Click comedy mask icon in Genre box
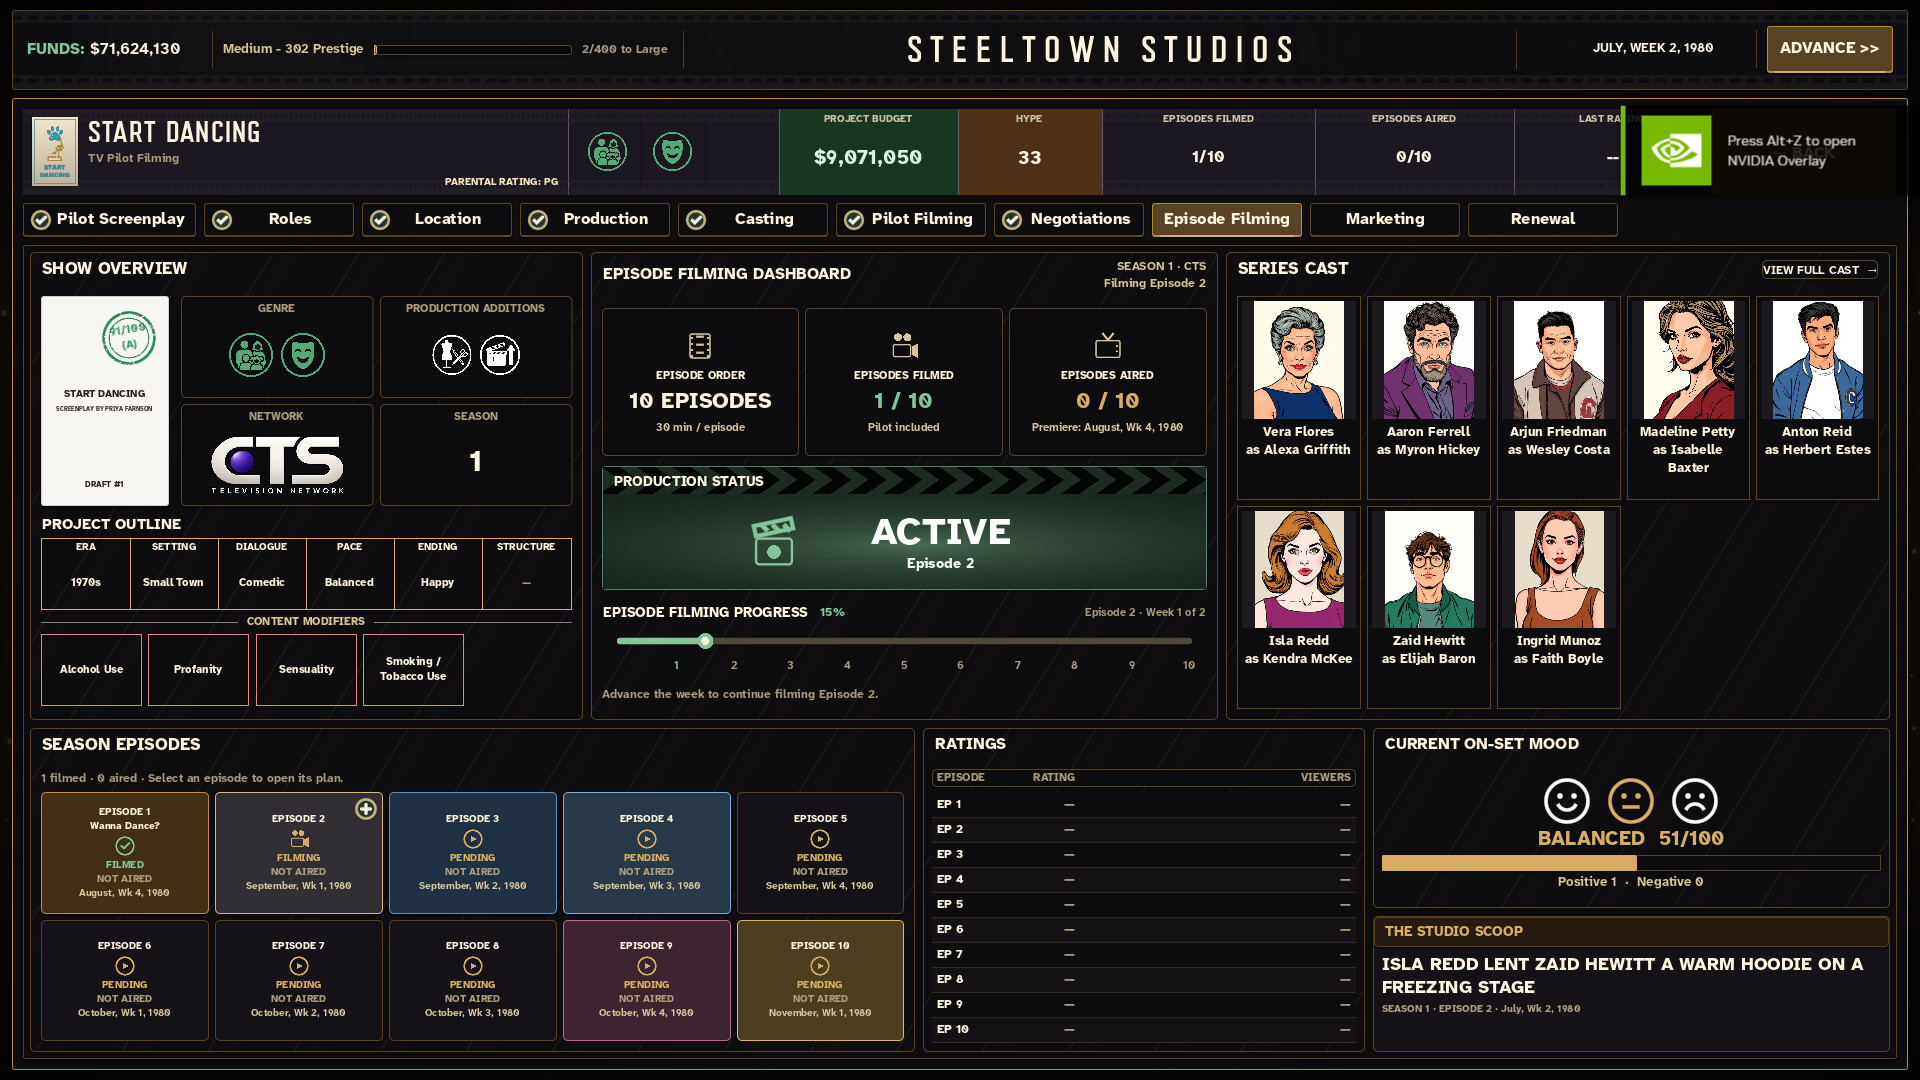 point(303,355)
